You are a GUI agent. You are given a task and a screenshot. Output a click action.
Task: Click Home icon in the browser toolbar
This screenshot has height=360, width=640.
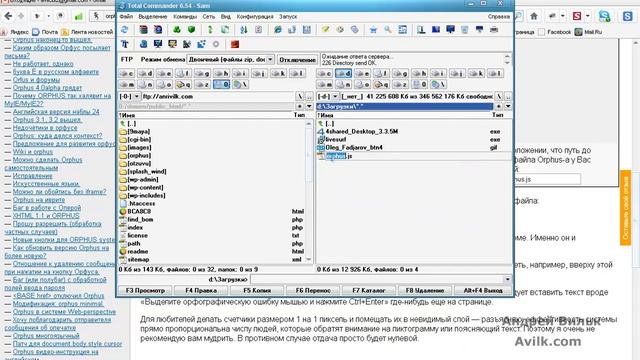tap(534, 16)
